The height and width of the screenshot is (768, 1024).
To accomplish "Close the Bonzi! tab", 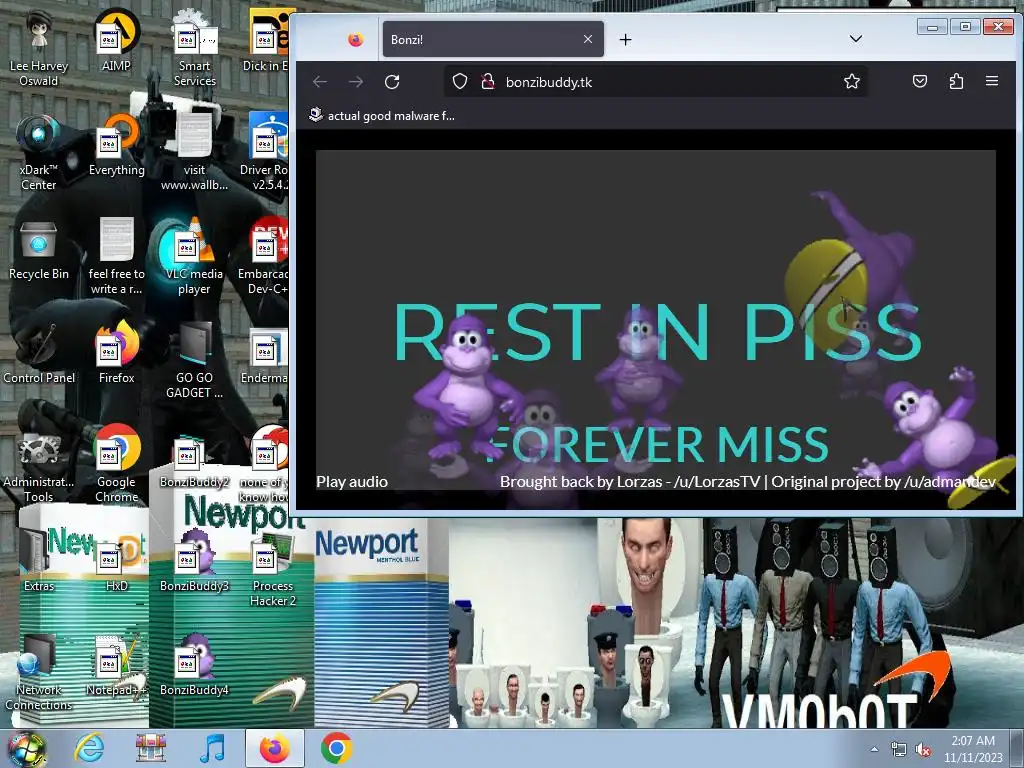I will 588,39.
